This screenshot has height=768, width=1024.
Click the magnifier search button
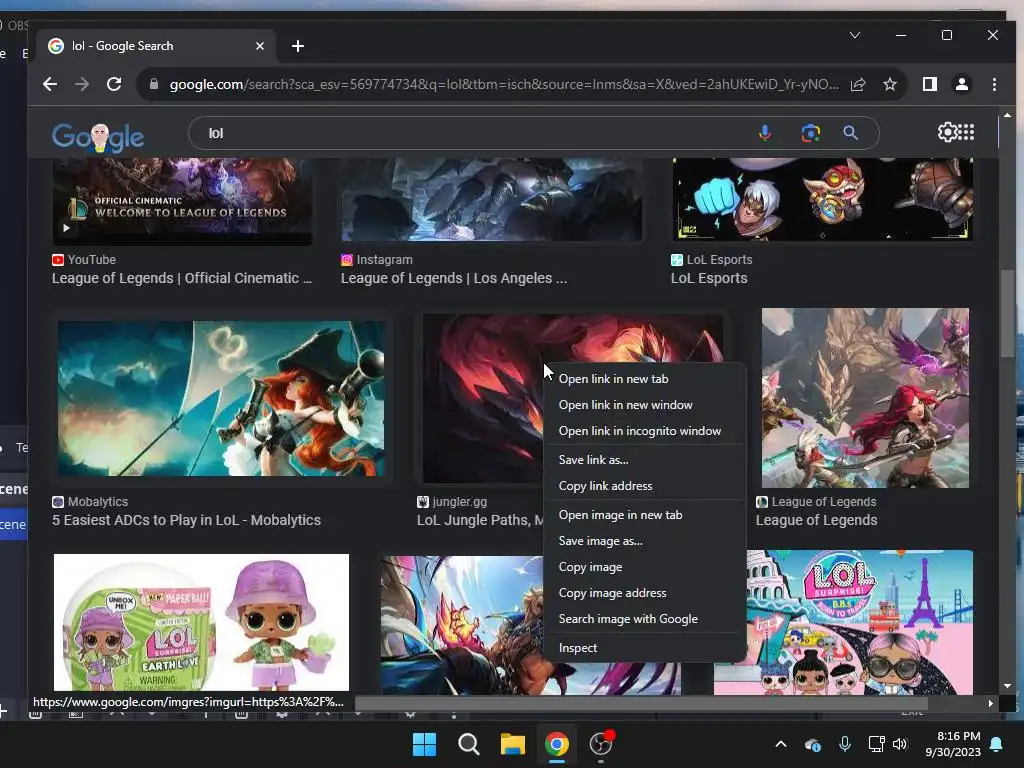[850, 133]
